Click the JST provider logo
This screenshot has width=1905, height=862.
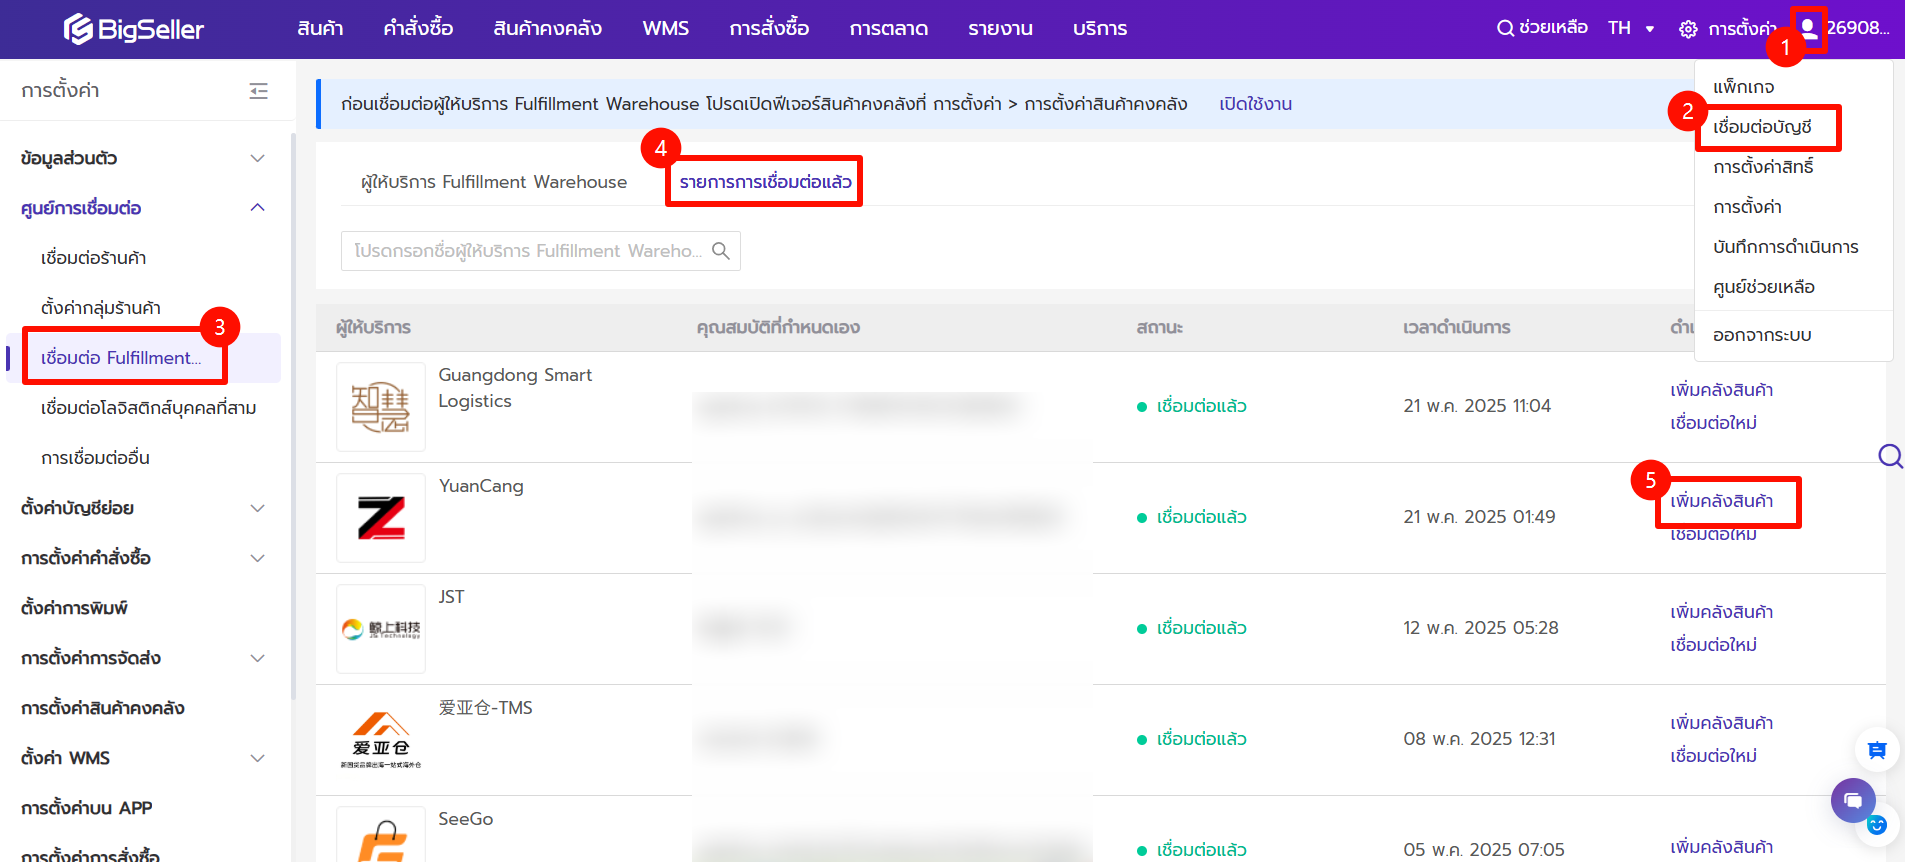coord(381,629)
